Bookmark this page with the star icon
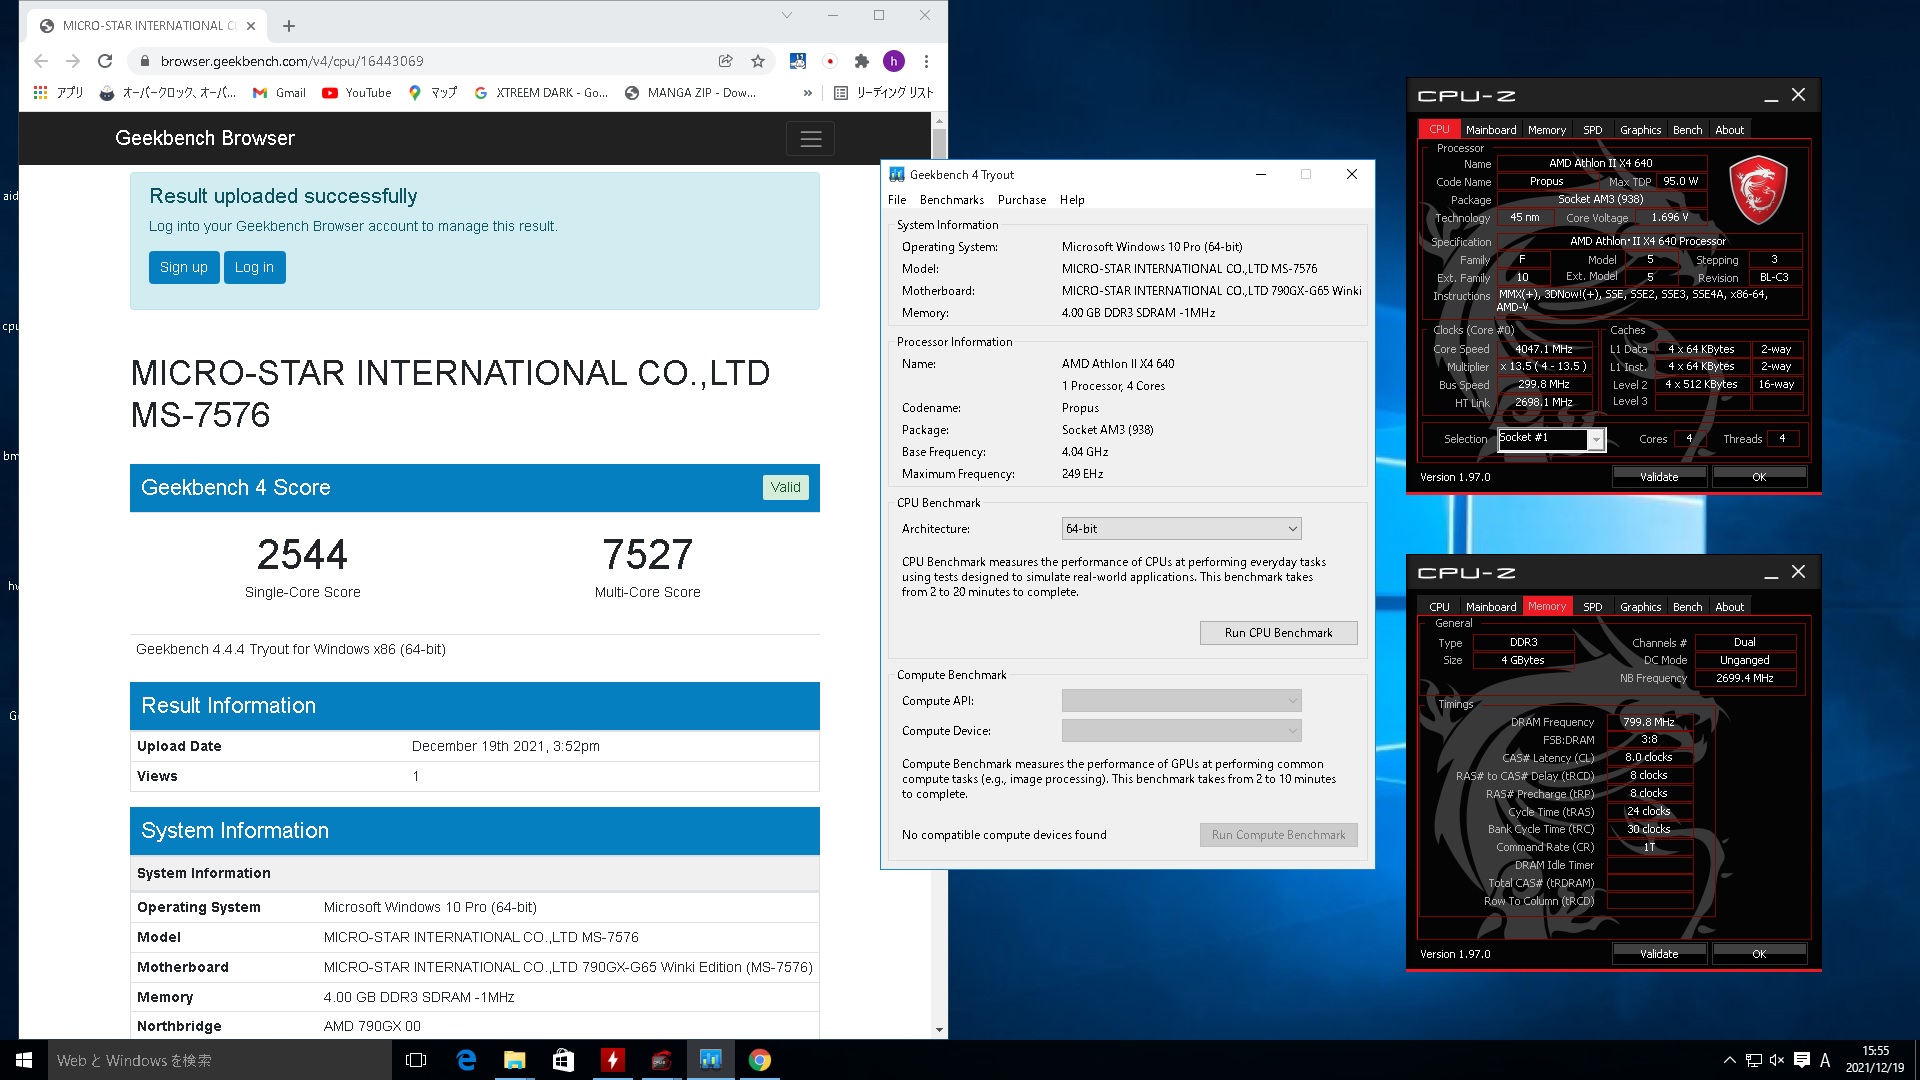The image size is (1920, 1080). pyautogui.click(x=758, y=61)
